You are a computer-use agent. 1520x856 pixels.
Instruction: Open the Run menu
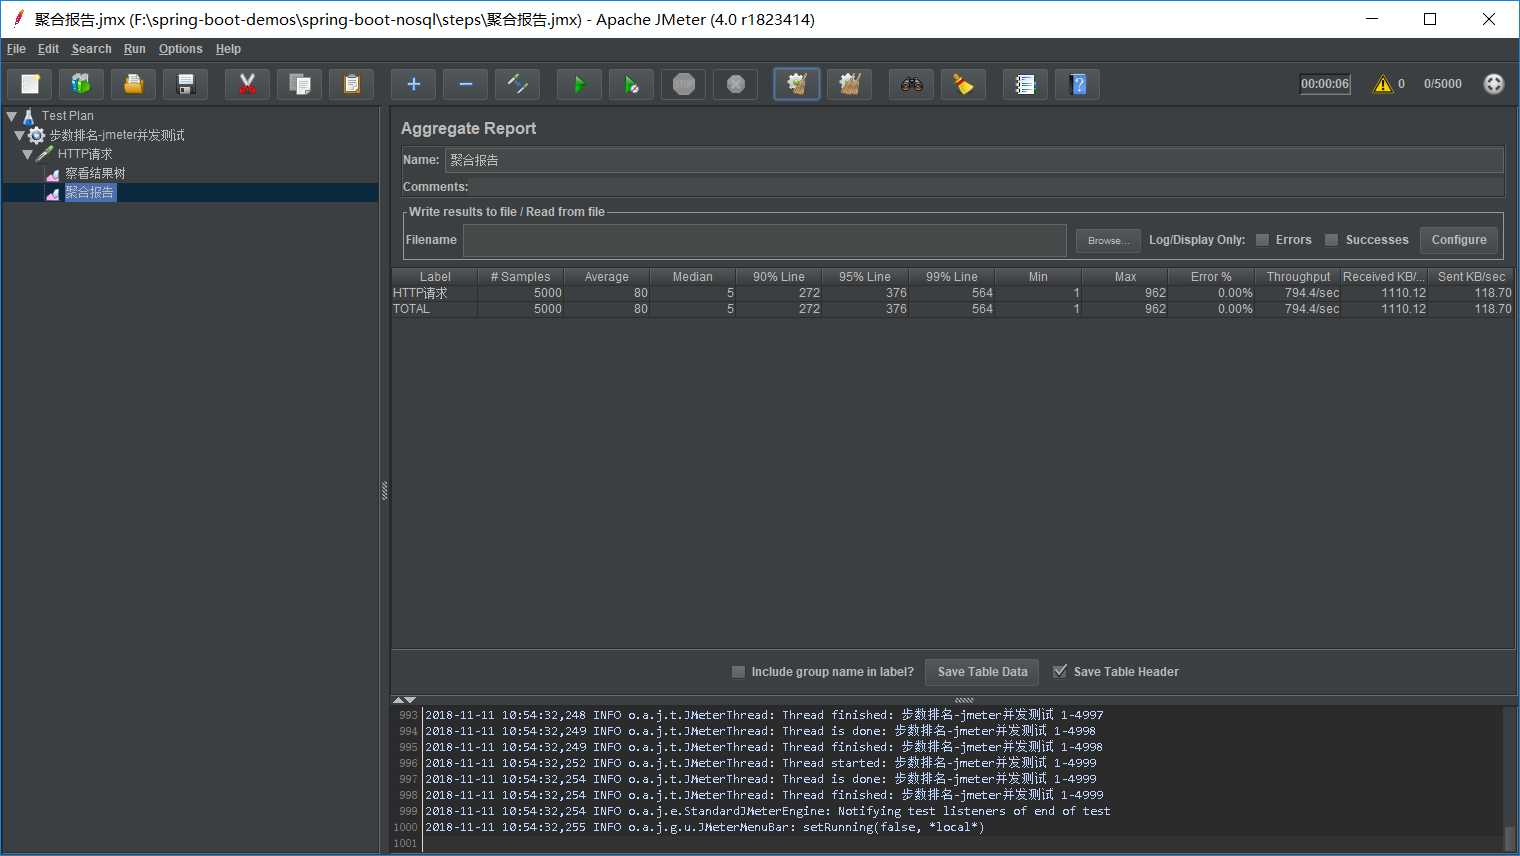135,49
